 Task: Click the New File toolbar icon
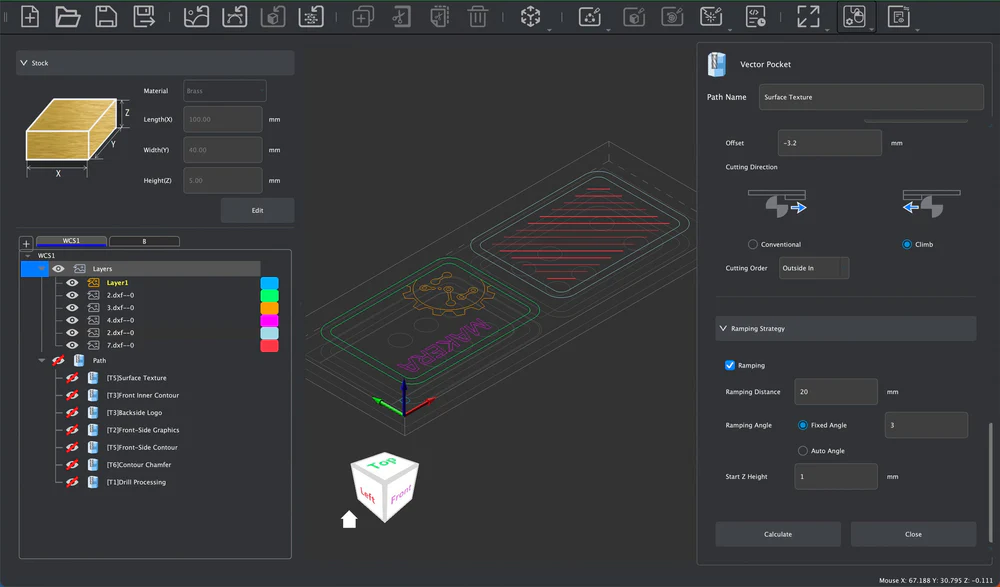point(30,16)
